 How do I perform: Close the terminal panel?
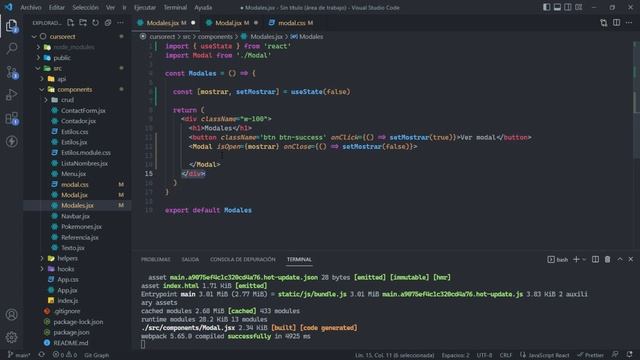(x=631, y=260)
